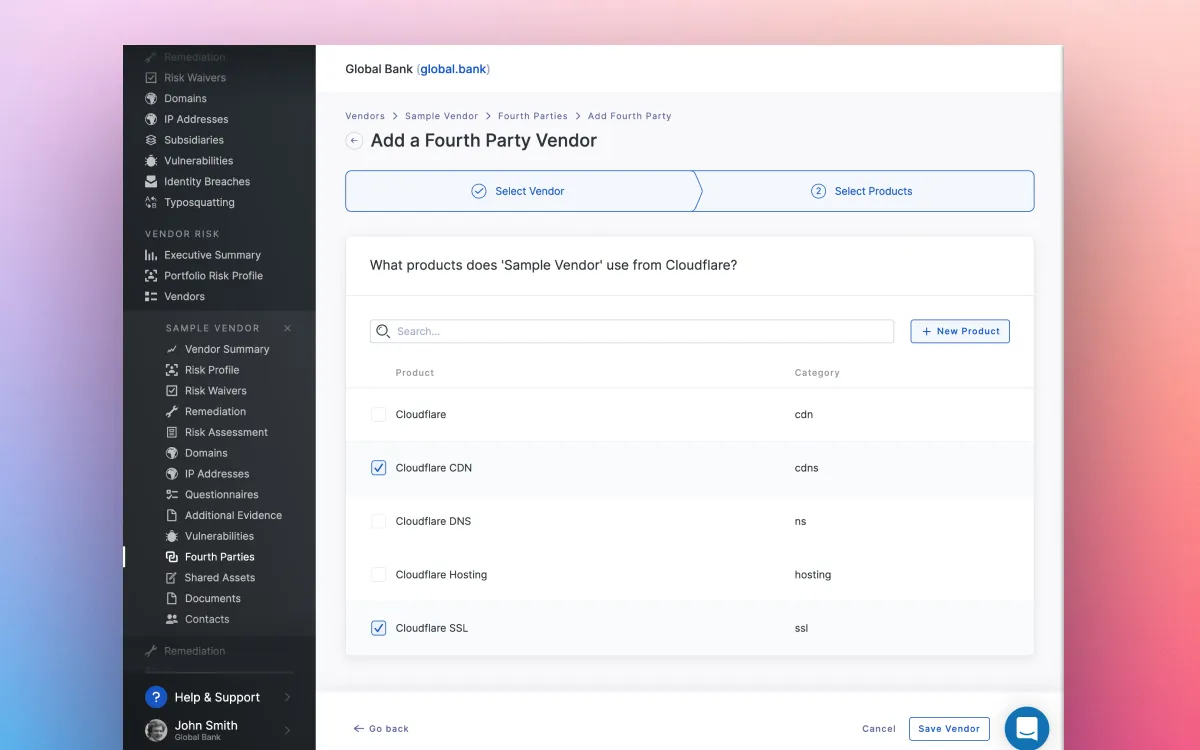
Task: Click the Contacts people icon in sidebar
Action: coord(172,619)
